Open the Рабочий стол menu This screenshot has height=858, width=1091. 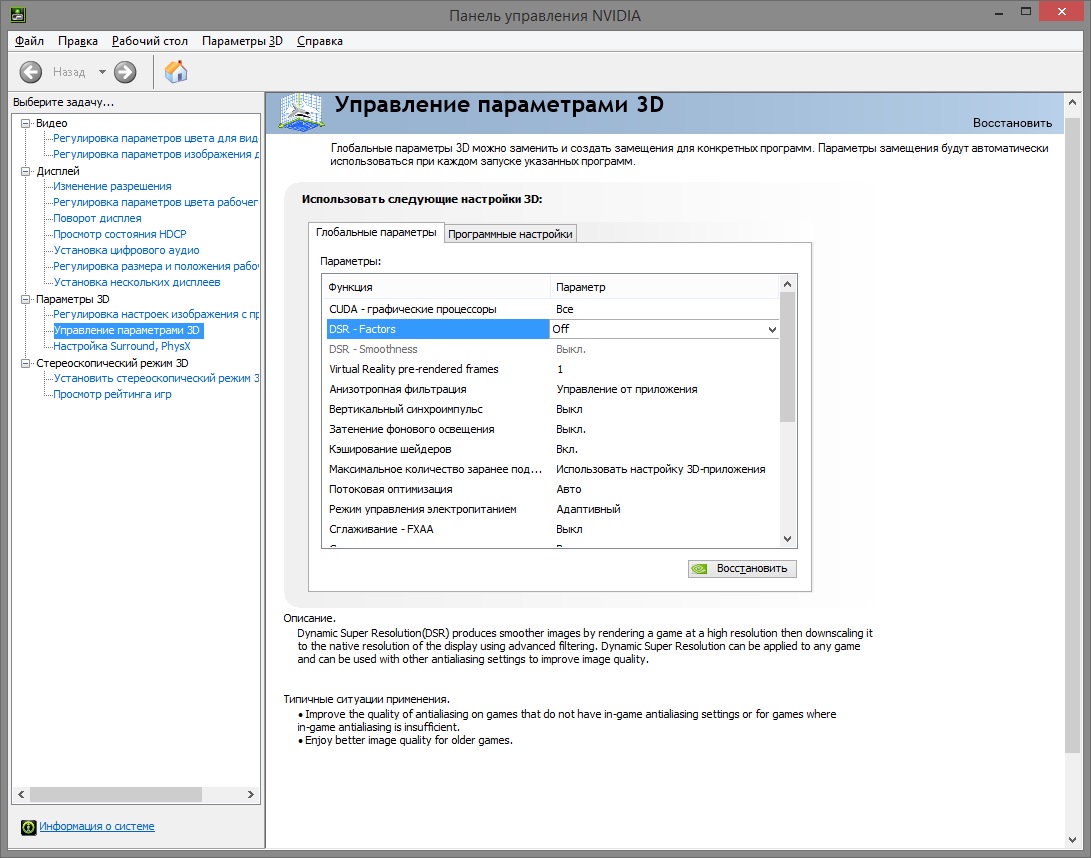pos(150,41)
